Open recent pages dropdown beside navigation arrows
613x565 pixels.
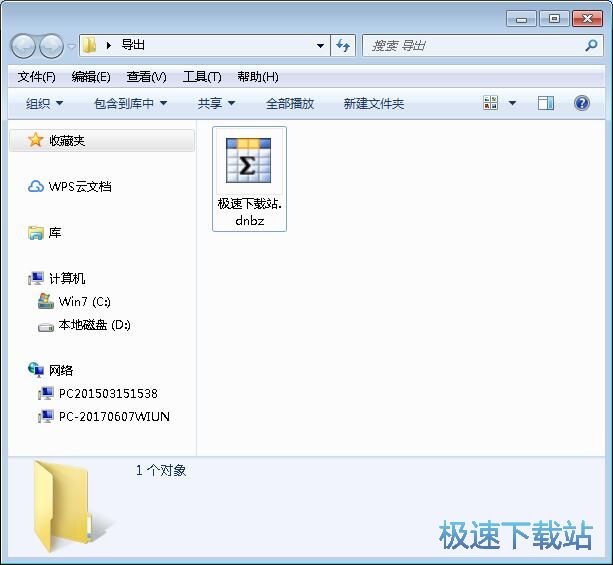click(x=71, y=47)
